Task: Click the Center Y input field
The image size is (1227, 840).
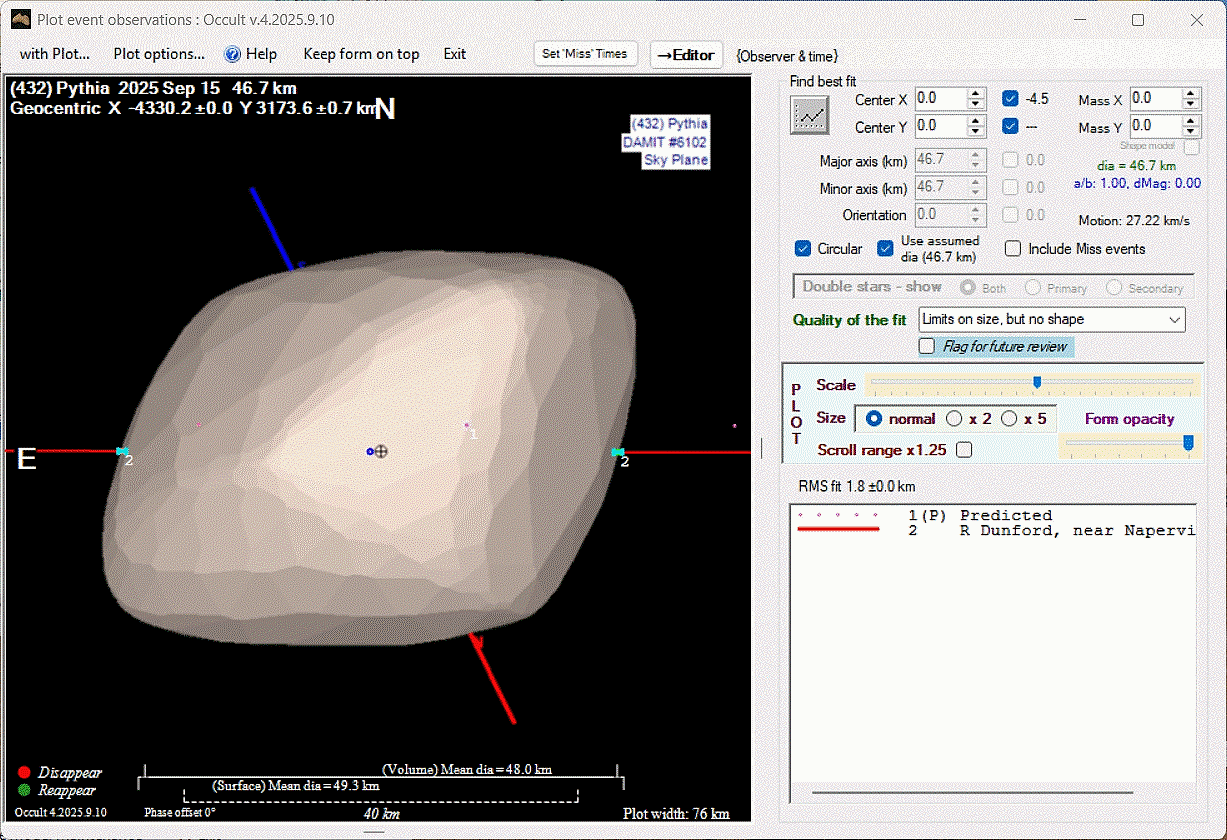Action: click(x=941, y=126)
